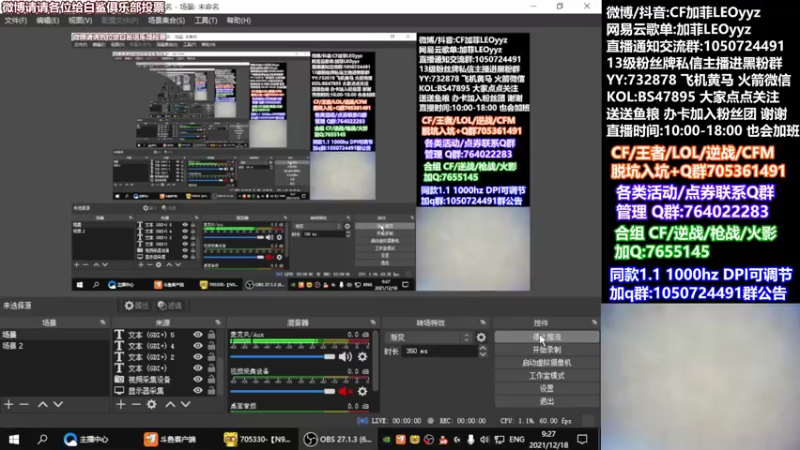This screenshot has width=800, height=450.
Task: Remove selected source with minus icon
Action: coord(136,404)
